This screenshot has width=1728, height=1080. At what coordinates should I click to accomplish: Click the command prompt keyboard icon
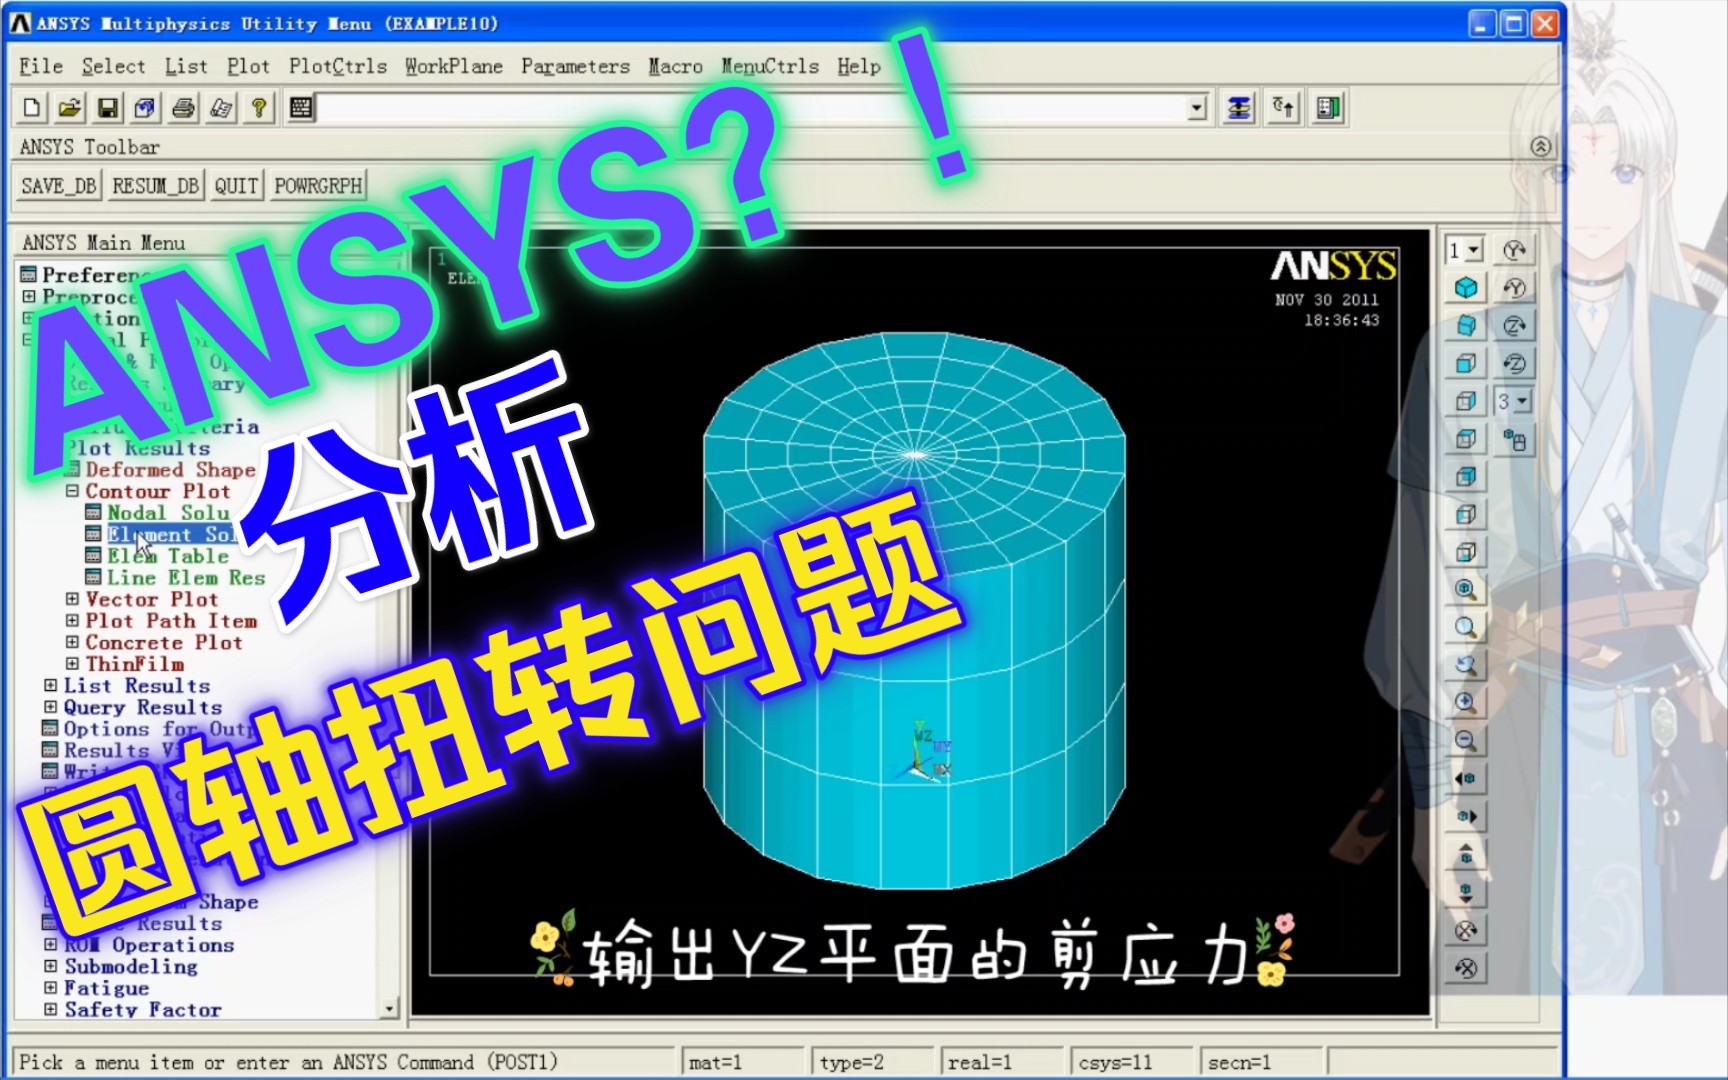tap(300, 108)
